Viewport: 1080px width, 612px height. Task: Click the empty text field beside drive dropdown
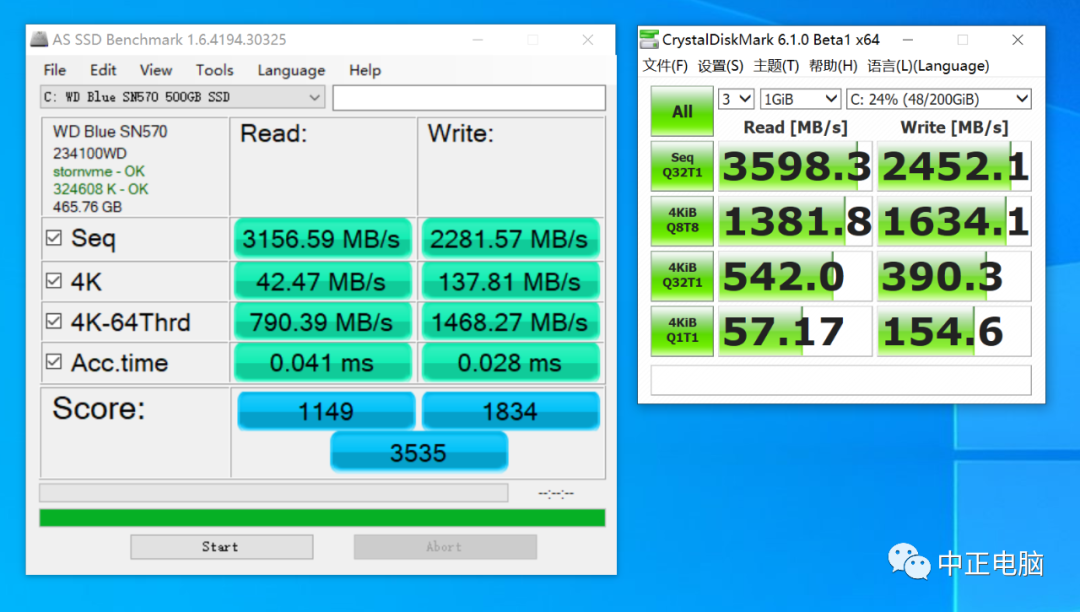coord(469,98)
